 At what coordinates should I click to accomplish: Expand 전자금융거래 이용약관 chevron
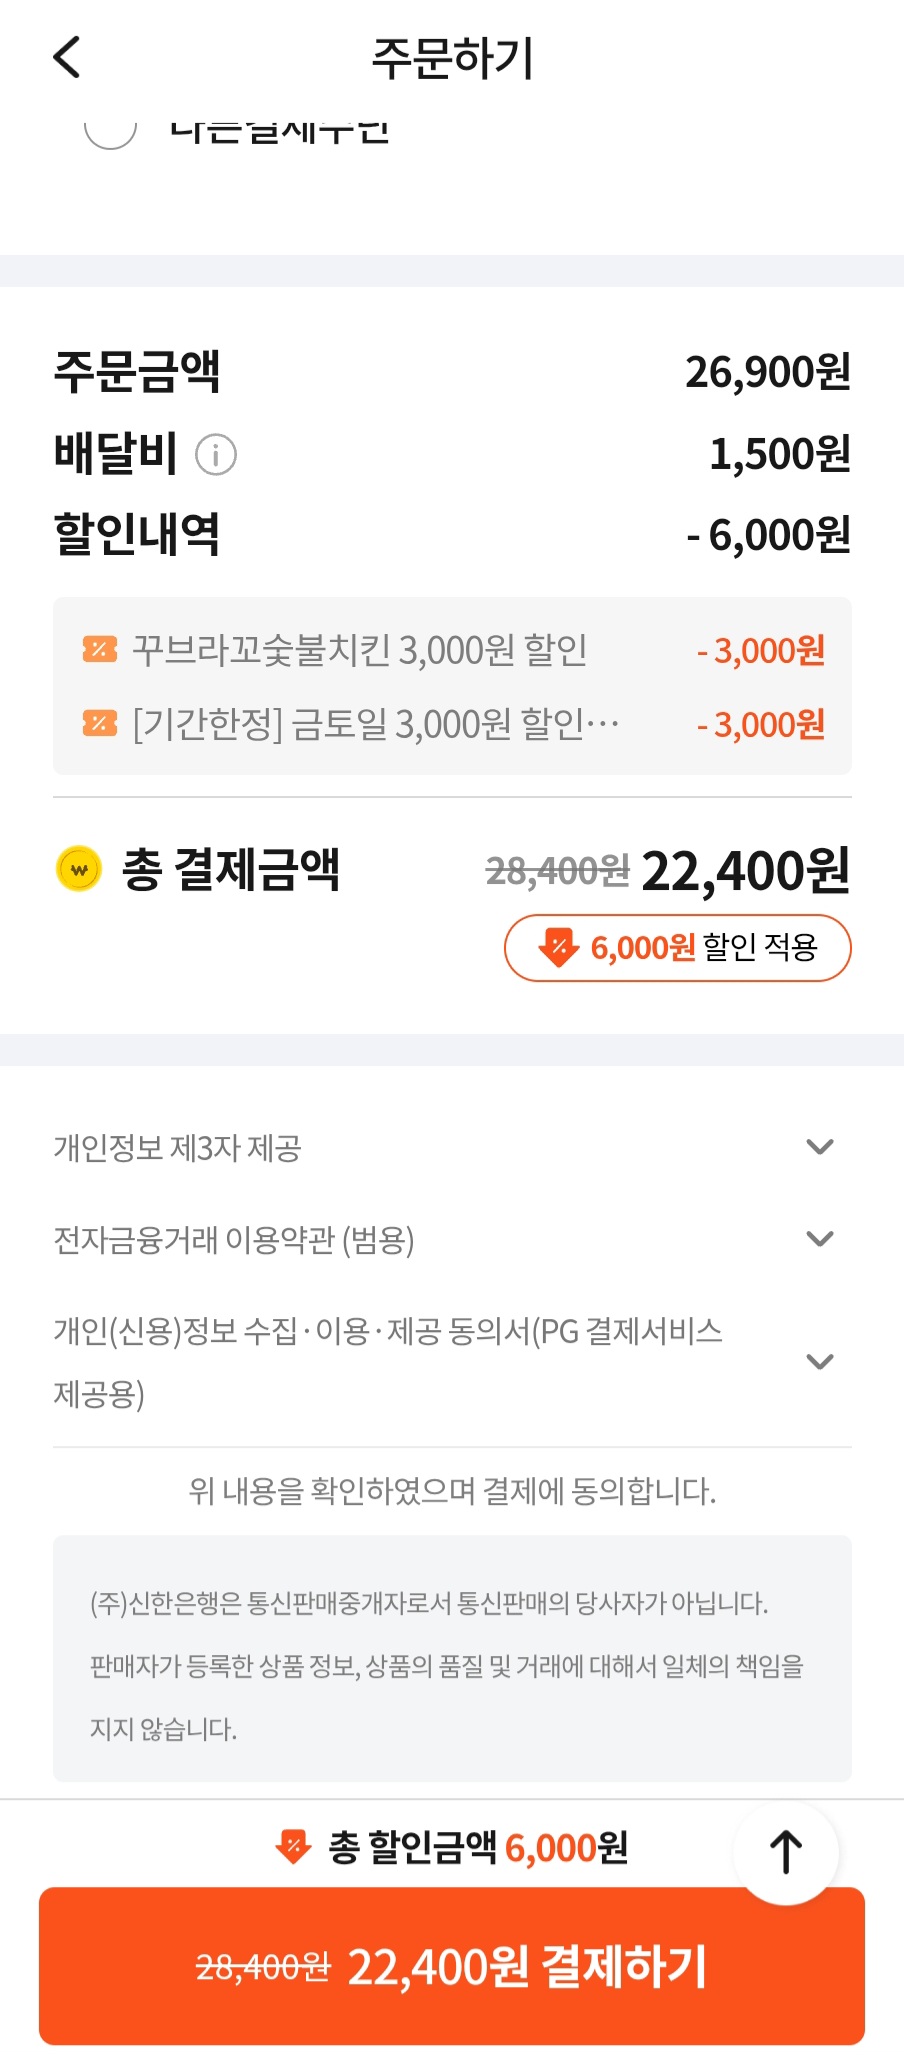point(820,1239)
